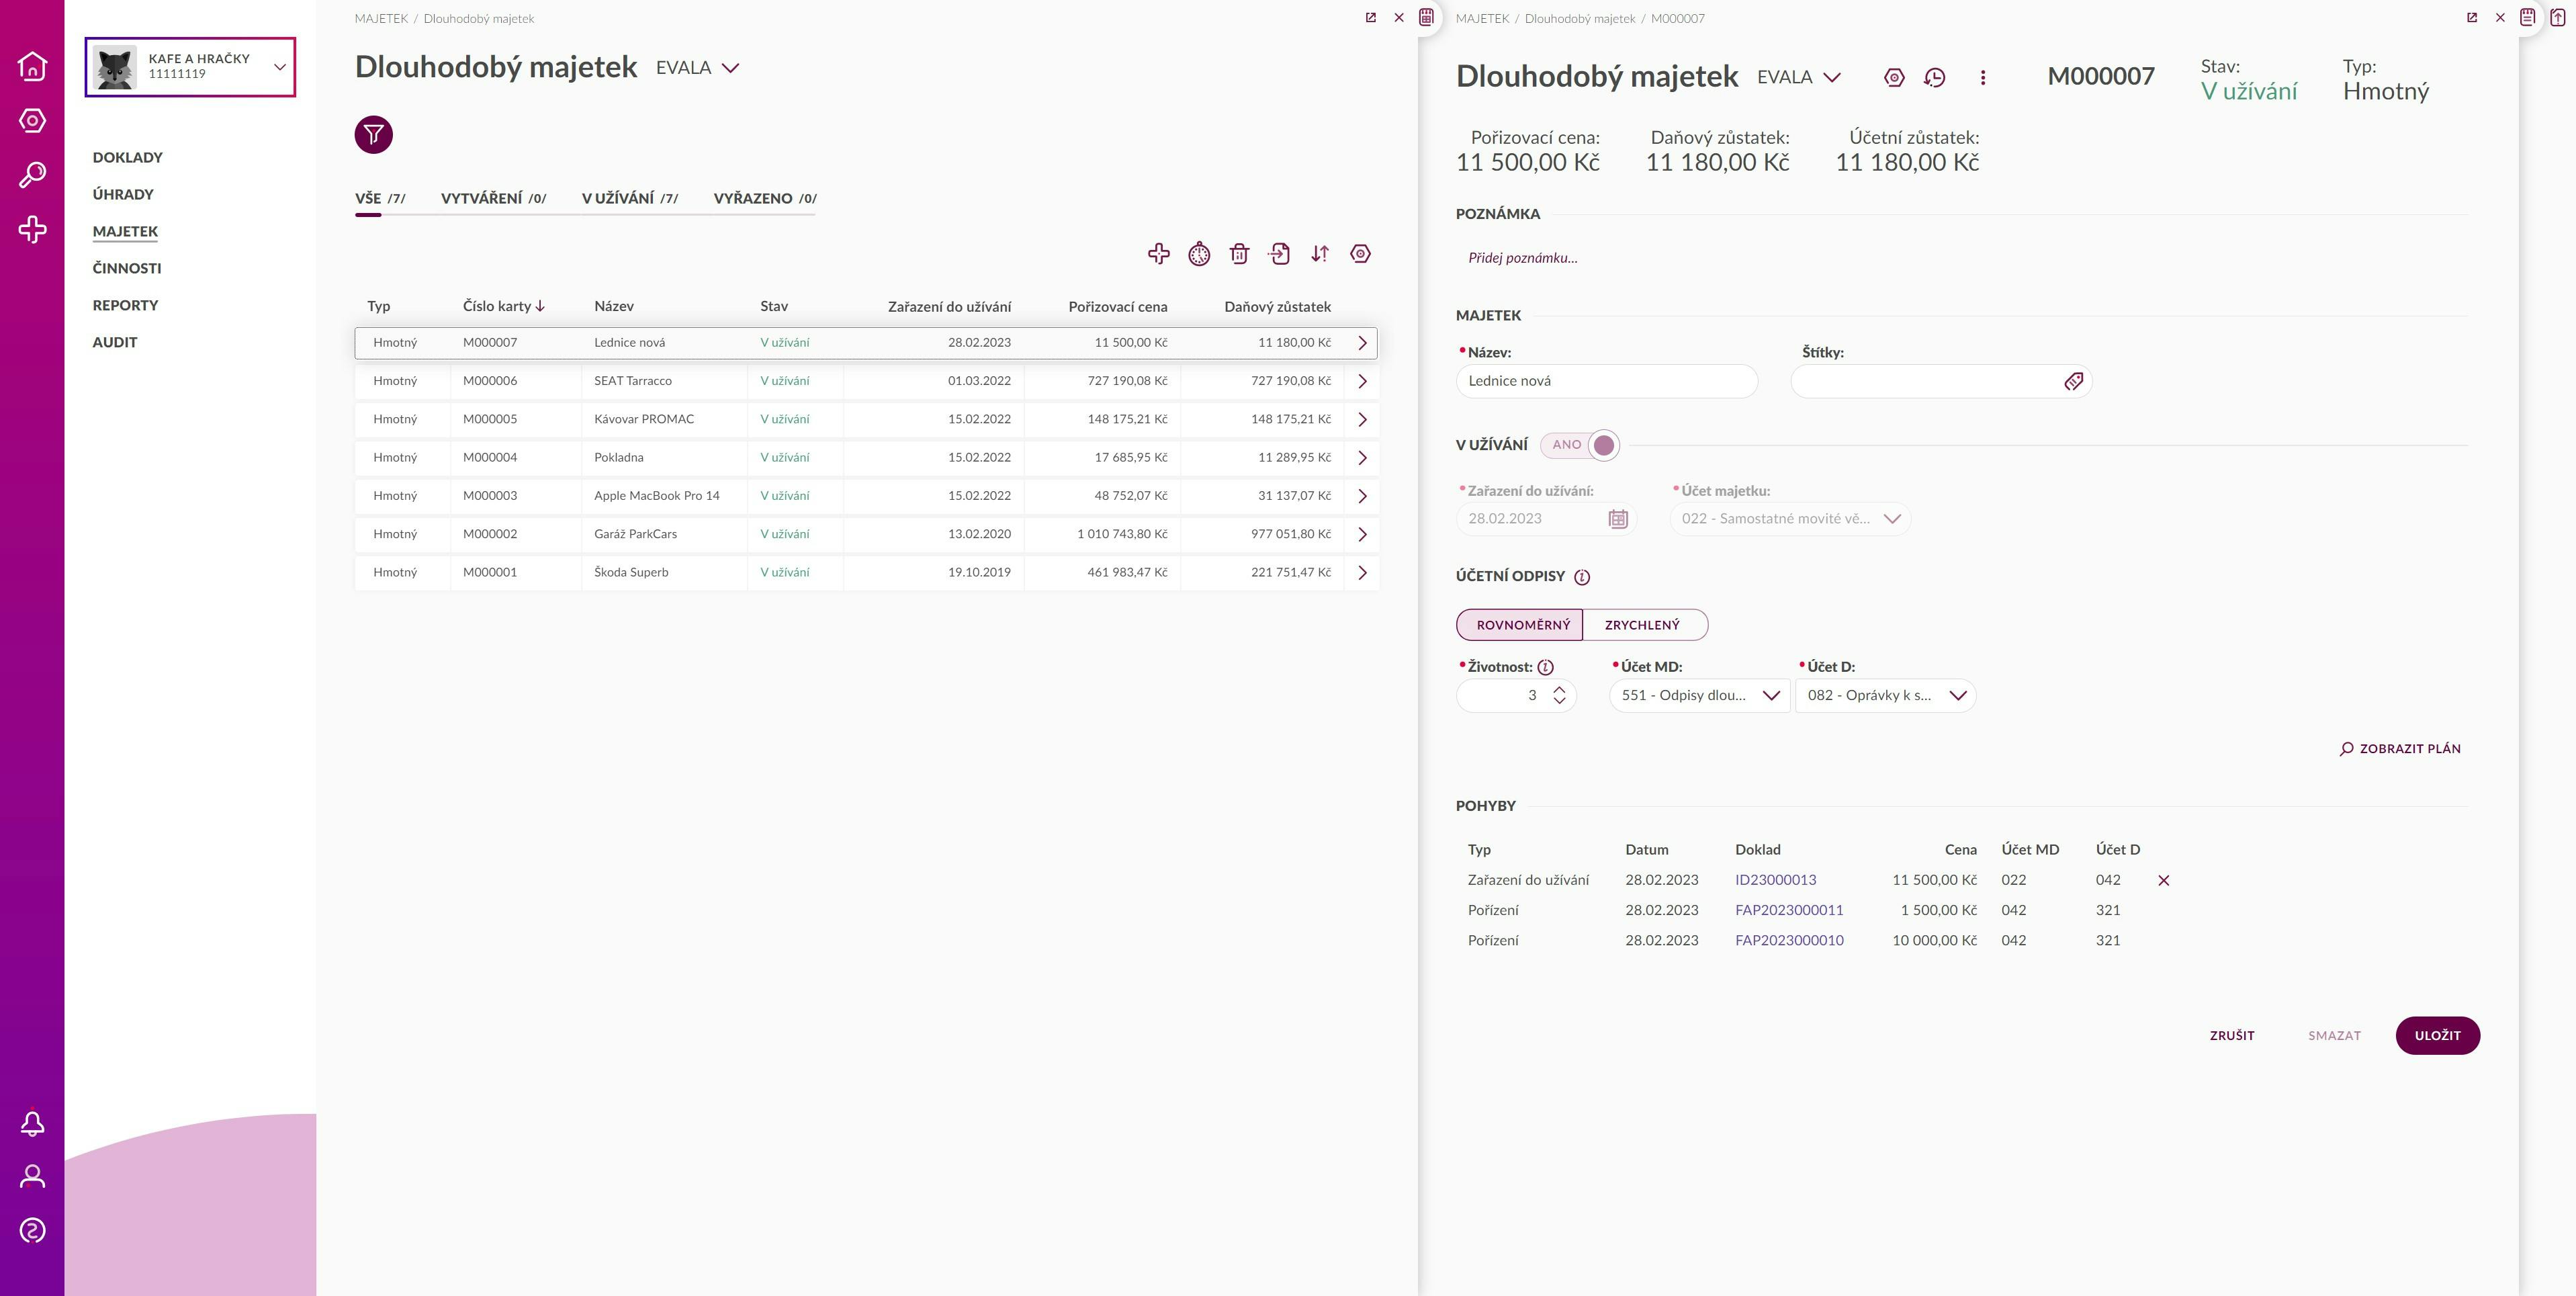The height and width of the screenshot is (1296, 2576).
Task: Click ULOŽIT save button
Action: click(x=2437, y=1036)
